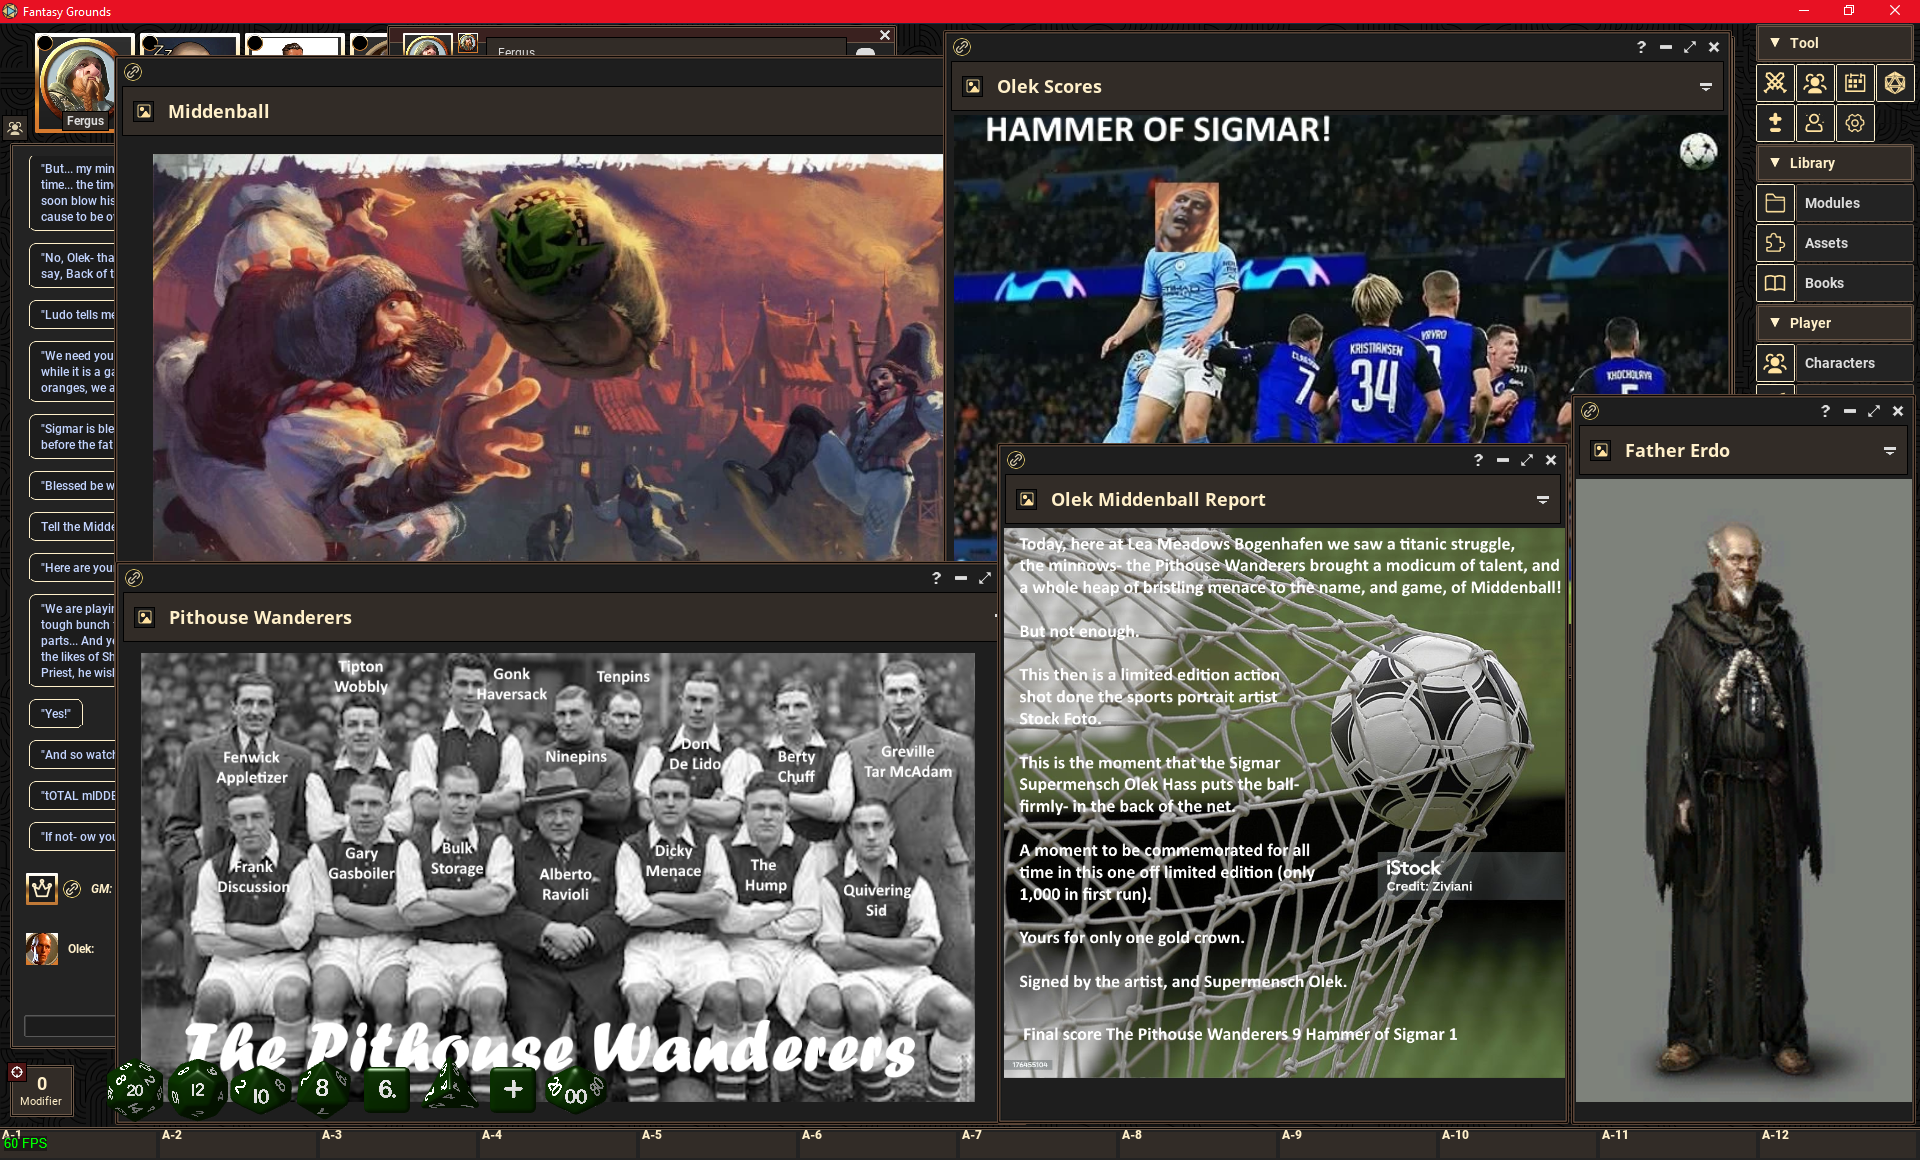The image size is (1920, 1160).
Task: Expand the Olek Scores window to full size
Action: click(x=1690, y=47)
